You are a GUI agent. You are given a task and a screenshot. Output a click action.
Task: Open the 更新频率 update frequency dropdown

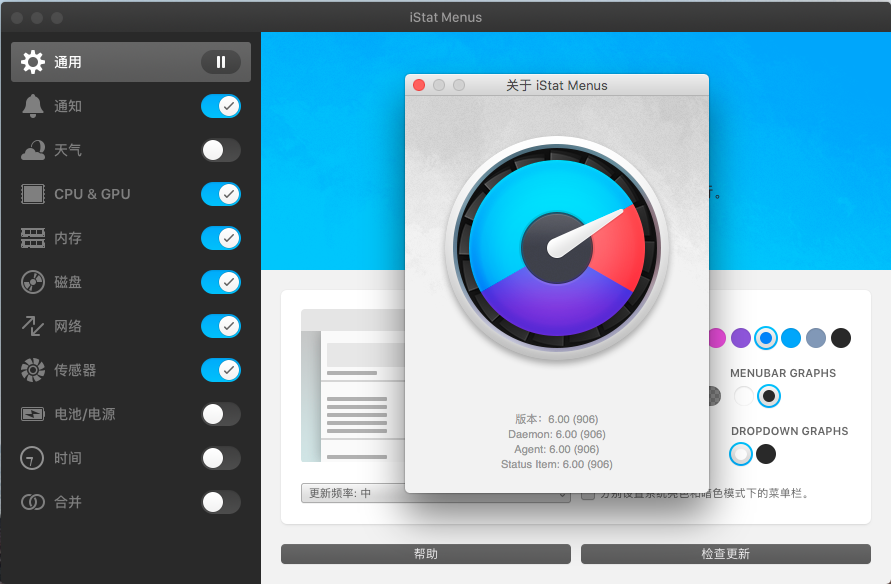[435, 493]
